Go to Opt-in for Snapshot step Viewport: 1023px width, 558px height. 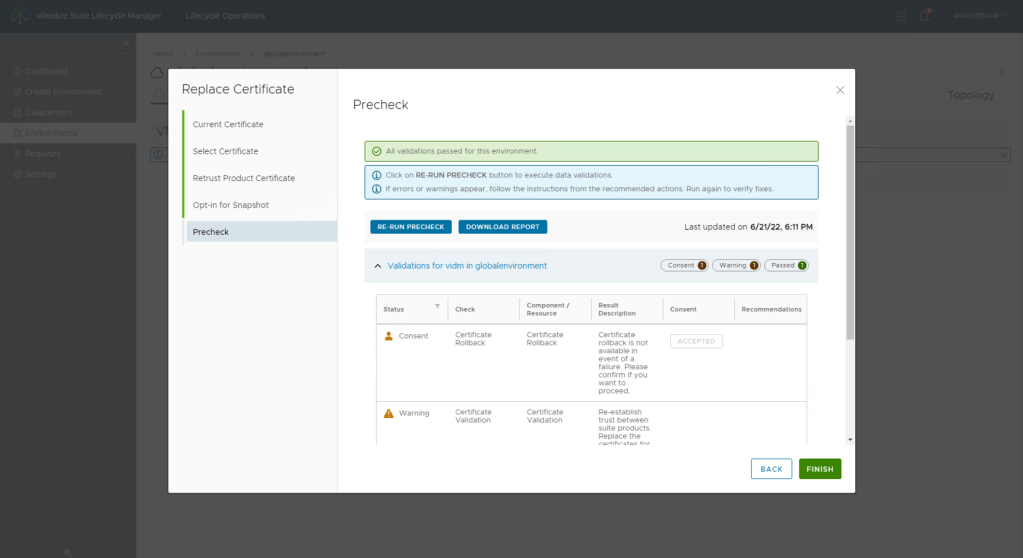[x=230, y=205]
